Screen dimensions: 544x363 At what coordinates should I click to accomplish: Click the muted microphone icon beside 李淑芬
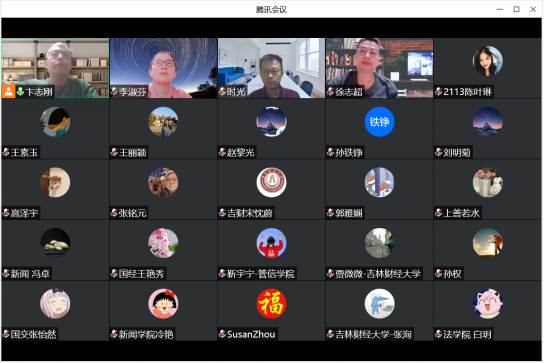pyautogui.click(x=114, y=92)
